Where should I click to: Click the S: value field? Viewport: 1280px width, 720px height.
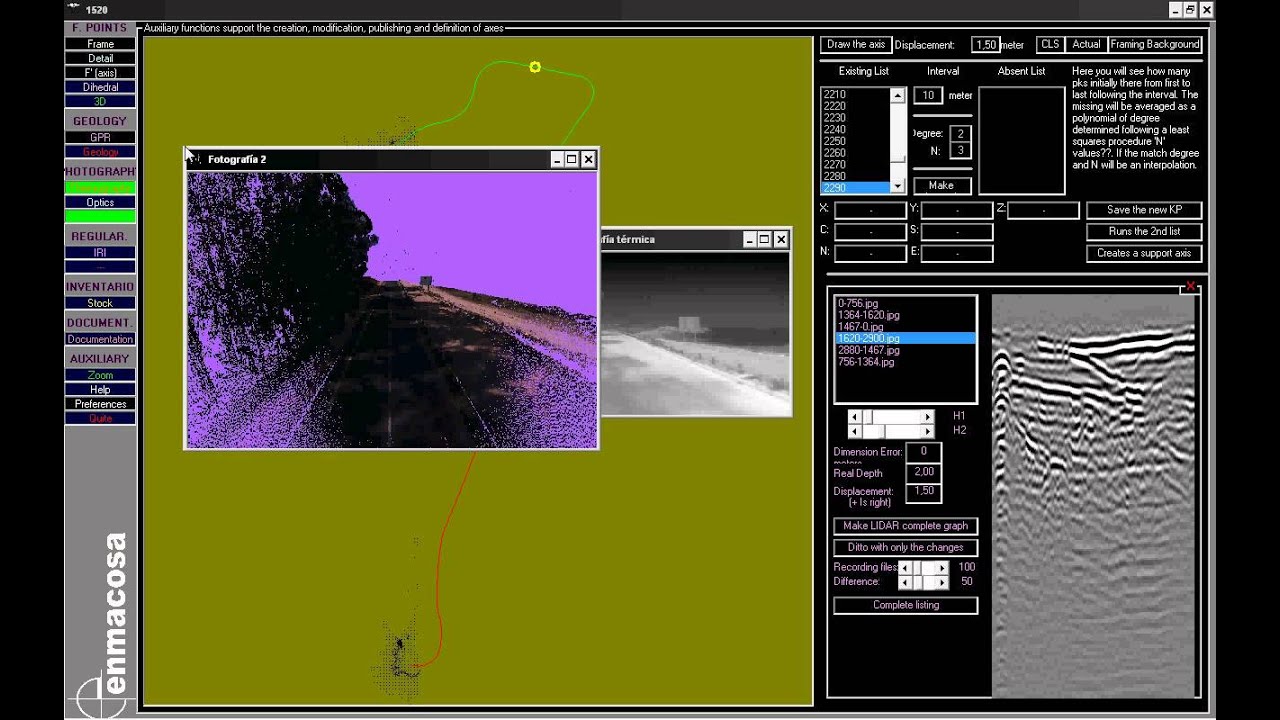(956, 231)
